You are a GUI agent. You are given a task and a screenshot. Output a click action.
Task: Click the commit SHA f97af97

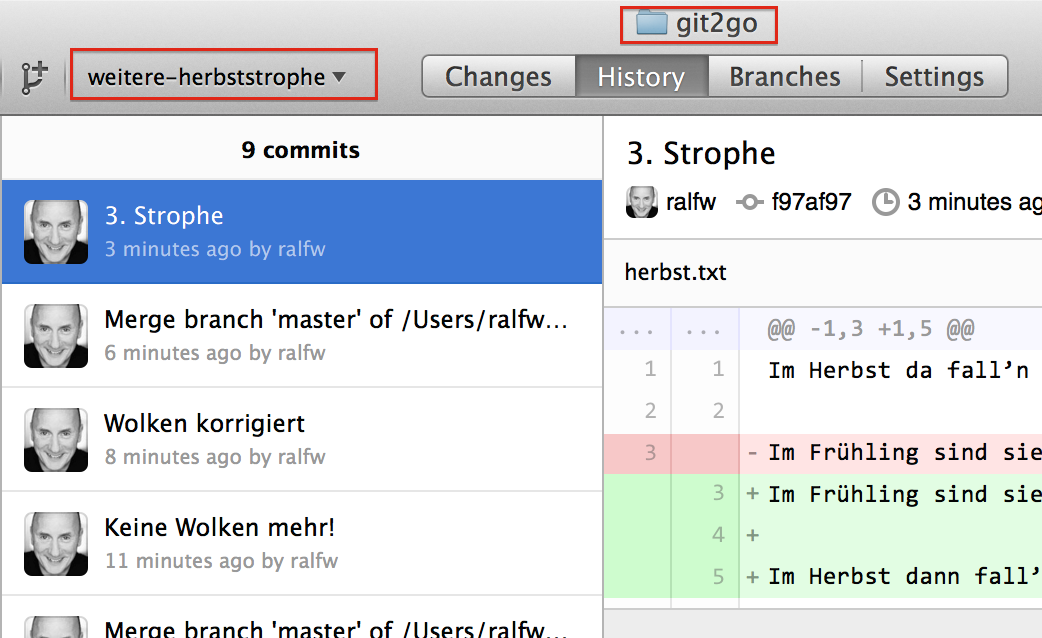click(811, 202)
